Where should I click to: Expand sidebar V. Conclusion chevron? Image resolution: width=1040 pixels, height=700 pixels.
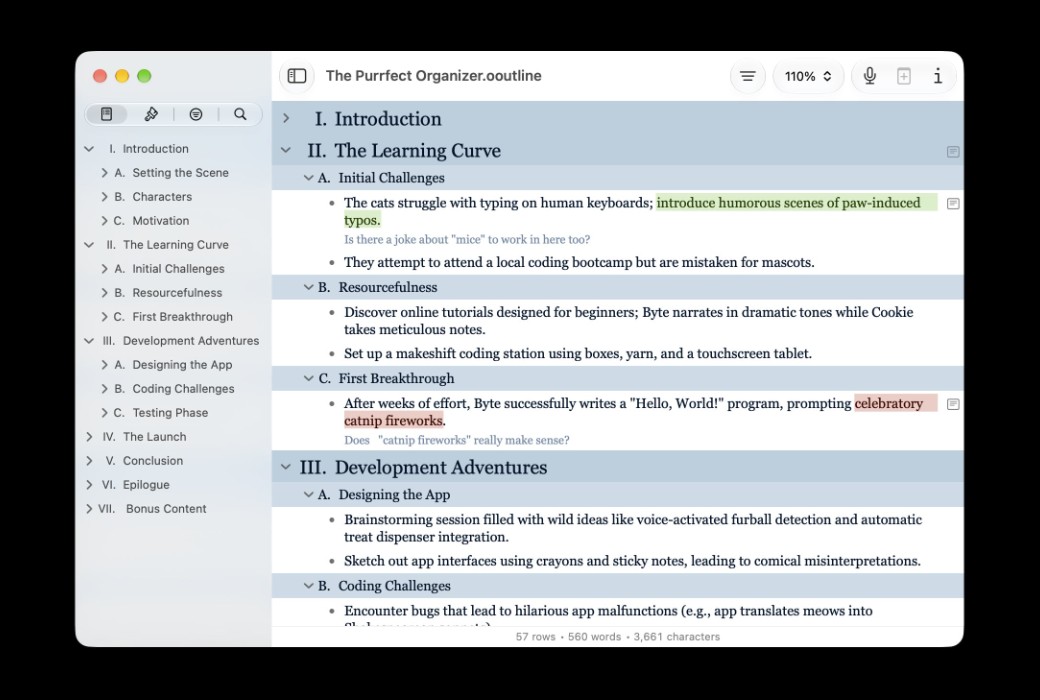(89, 460)
